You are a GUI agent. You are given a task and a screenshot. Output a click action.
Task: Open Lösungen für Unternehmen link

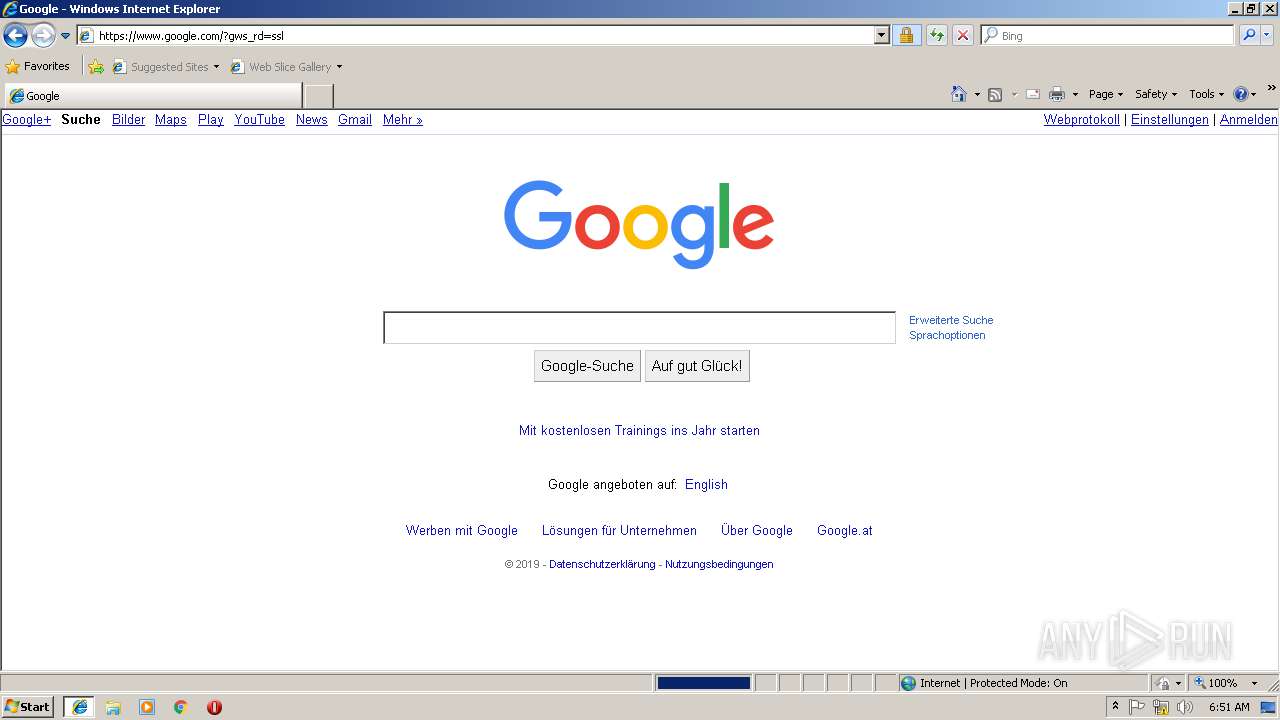[x=619, y=531]
